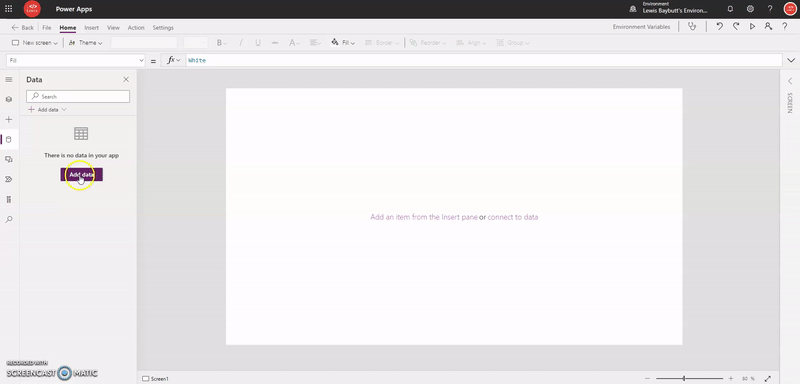Switch to the Home tab

point(67,28)
